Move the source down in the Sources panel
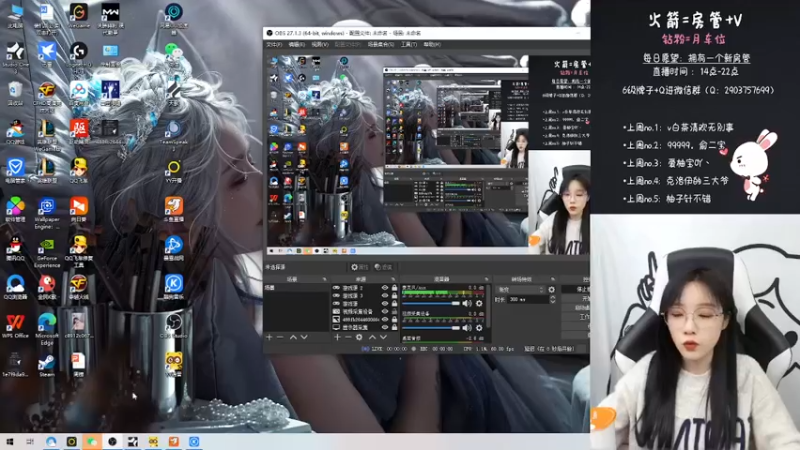Image resolution: width=800 pixels, height=450 pixels. tap(383, 337)
